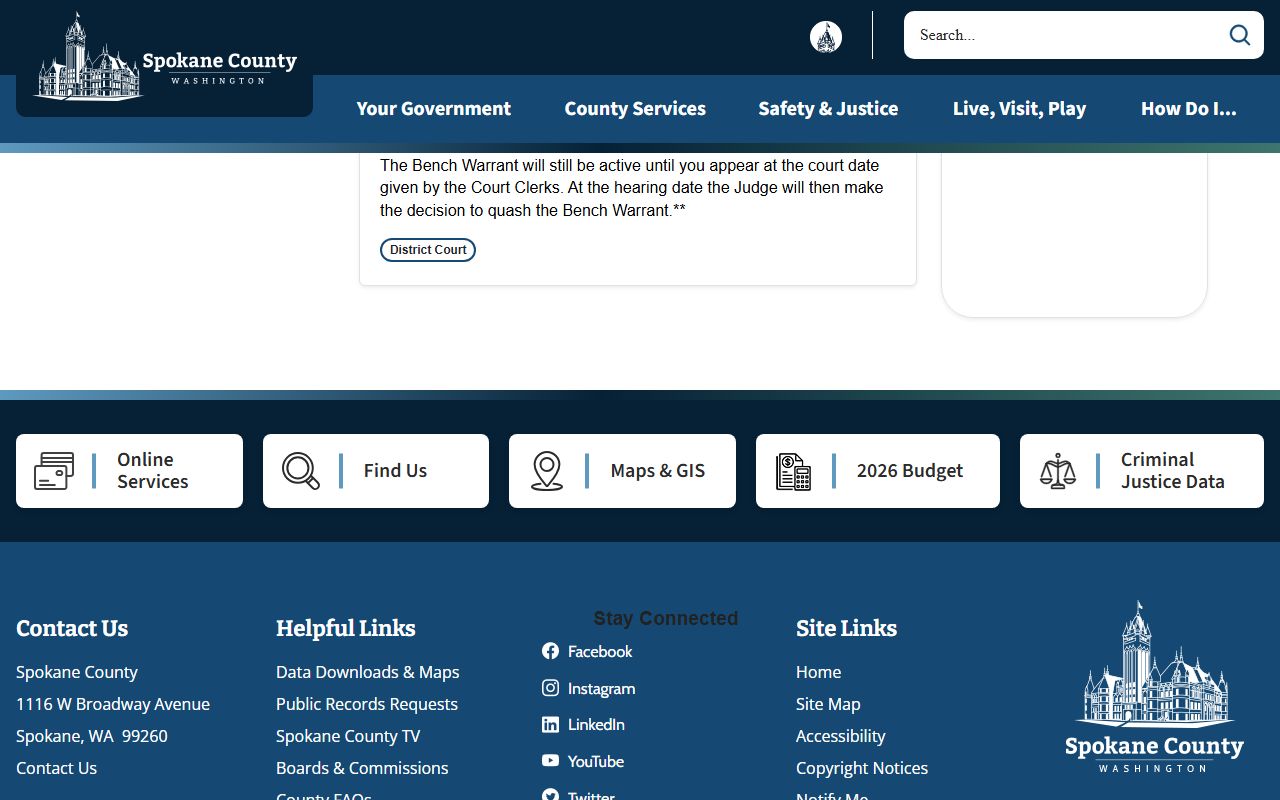
Task: Click the District Court tag button
Action: 428,250
